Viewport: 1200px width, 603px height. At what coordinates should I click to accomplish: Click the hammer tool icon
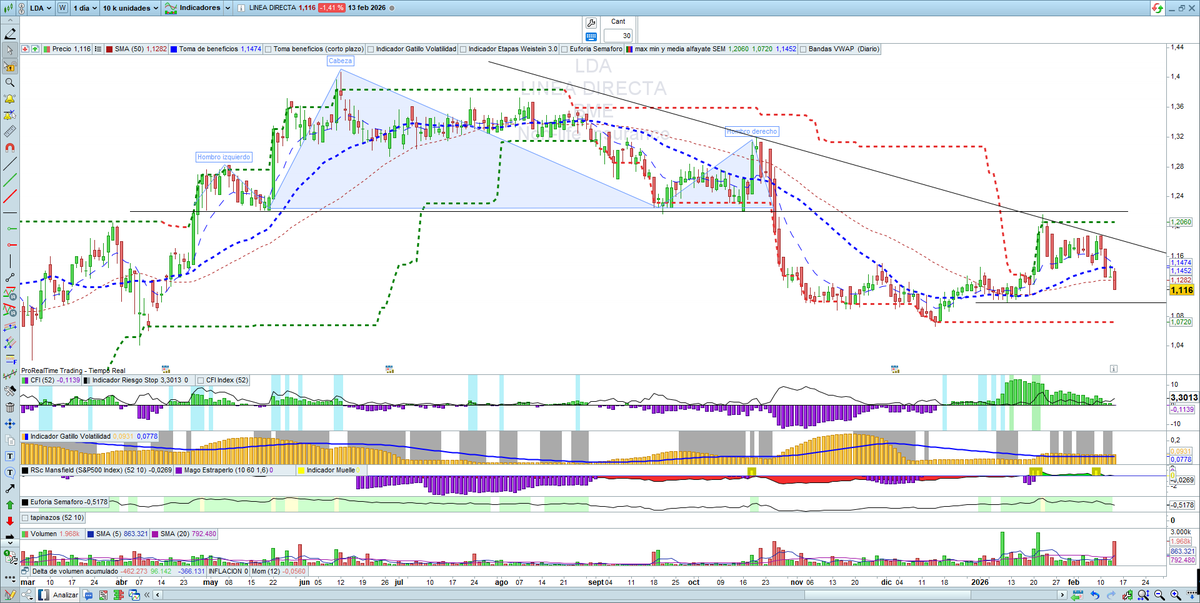tap(10, 390)
